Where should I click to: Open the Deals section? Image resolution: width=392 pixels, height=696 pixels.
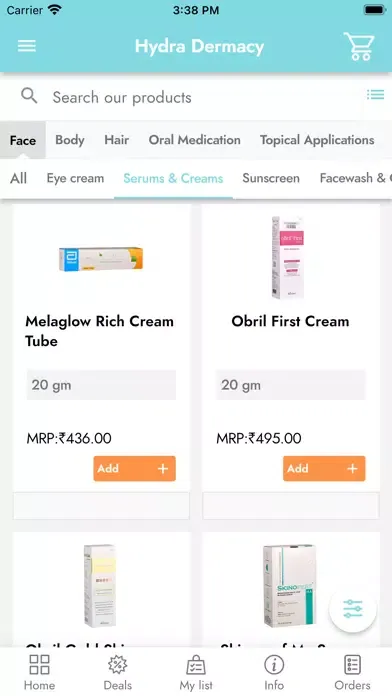pos(118,672)
